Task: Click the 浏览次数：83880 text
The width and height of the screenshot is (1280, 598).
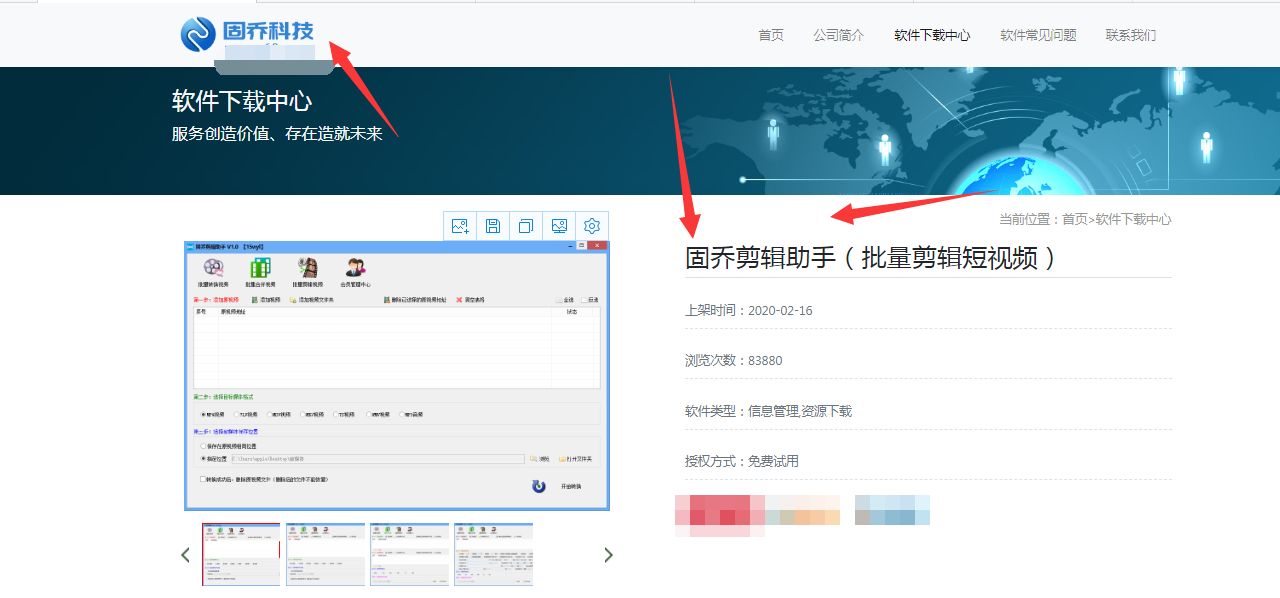Action: click(734, 360)
